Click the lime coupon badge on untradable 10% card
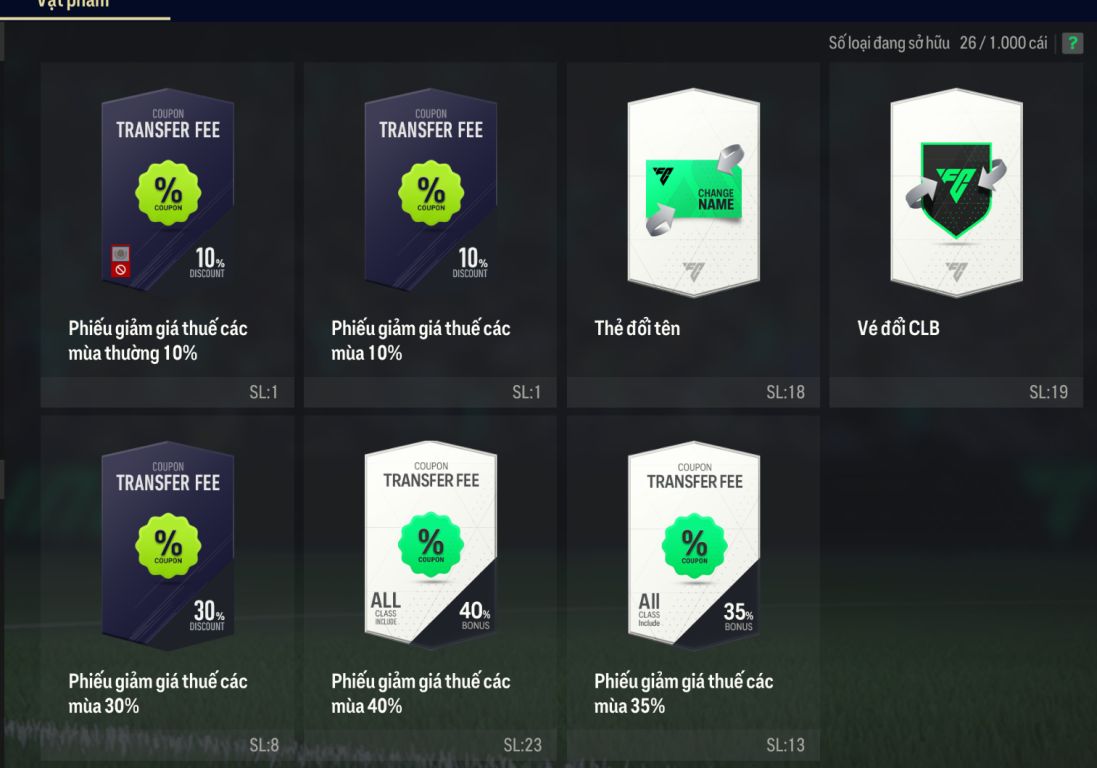 168,192
